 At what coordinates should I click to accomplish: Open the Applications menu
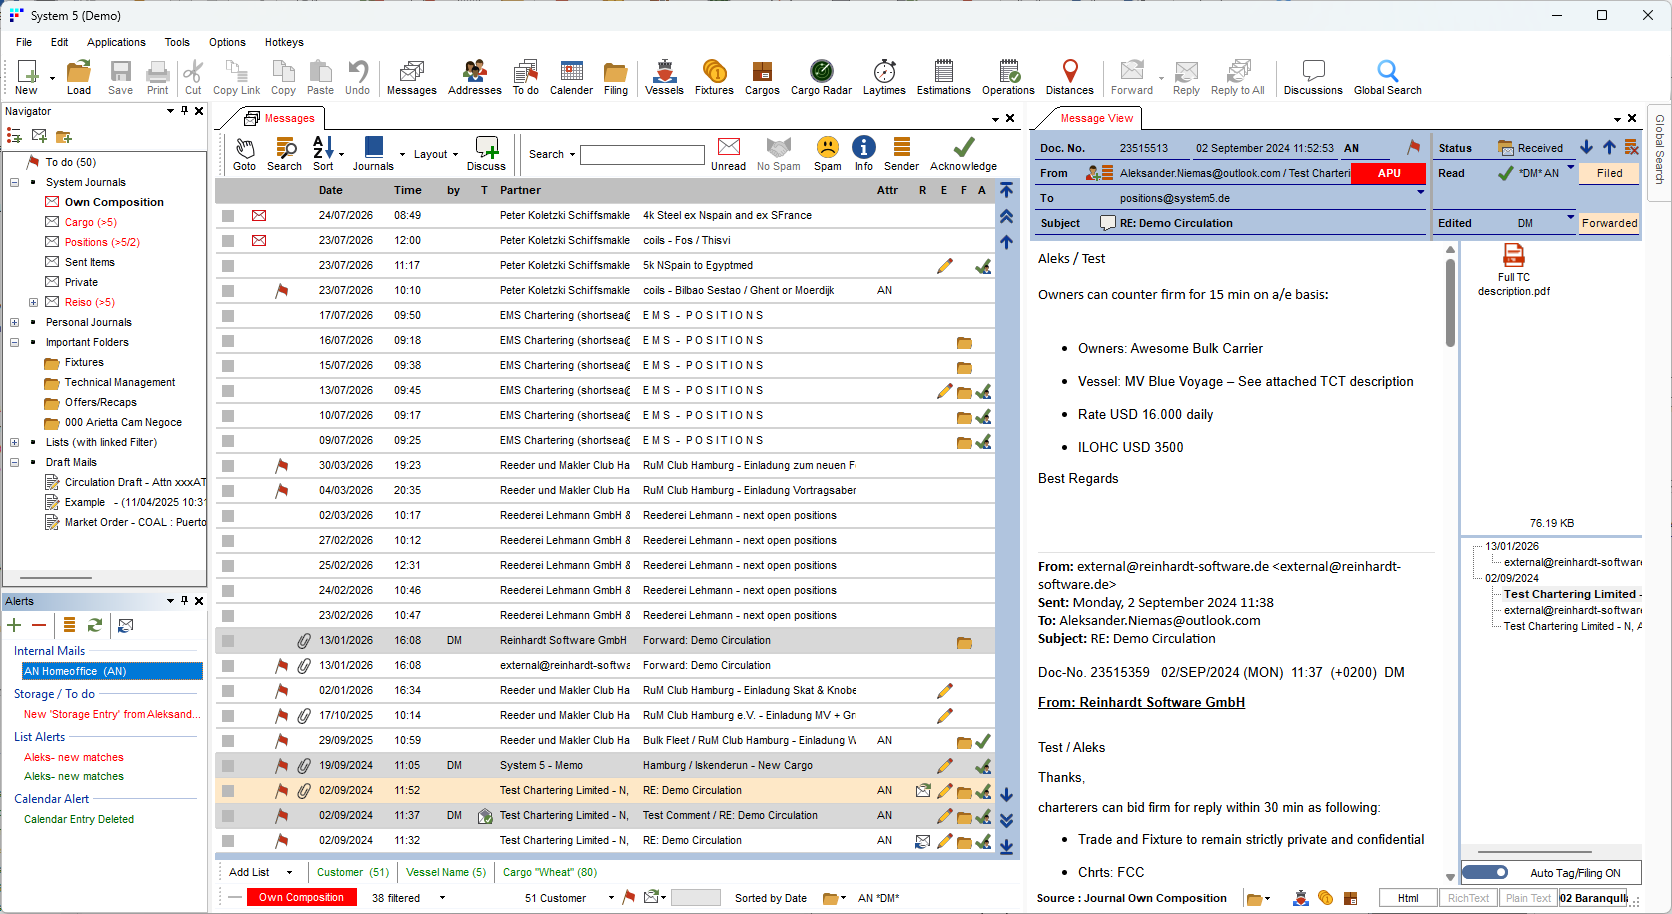116,42
